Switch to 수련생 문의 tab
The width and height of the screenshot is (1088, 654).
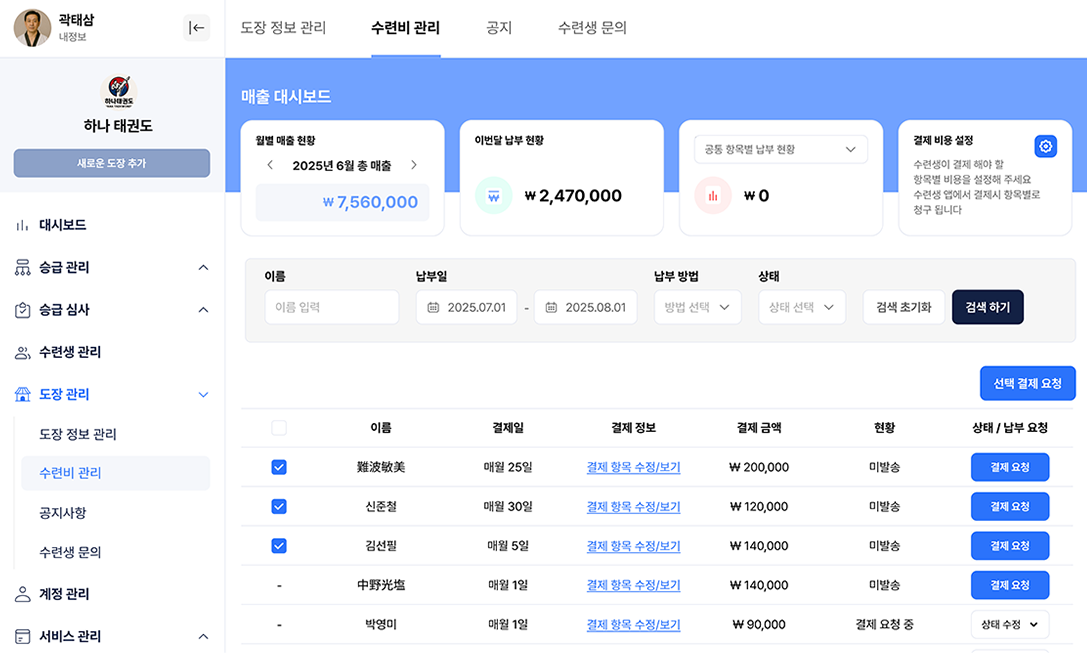[x=592, y=28]
